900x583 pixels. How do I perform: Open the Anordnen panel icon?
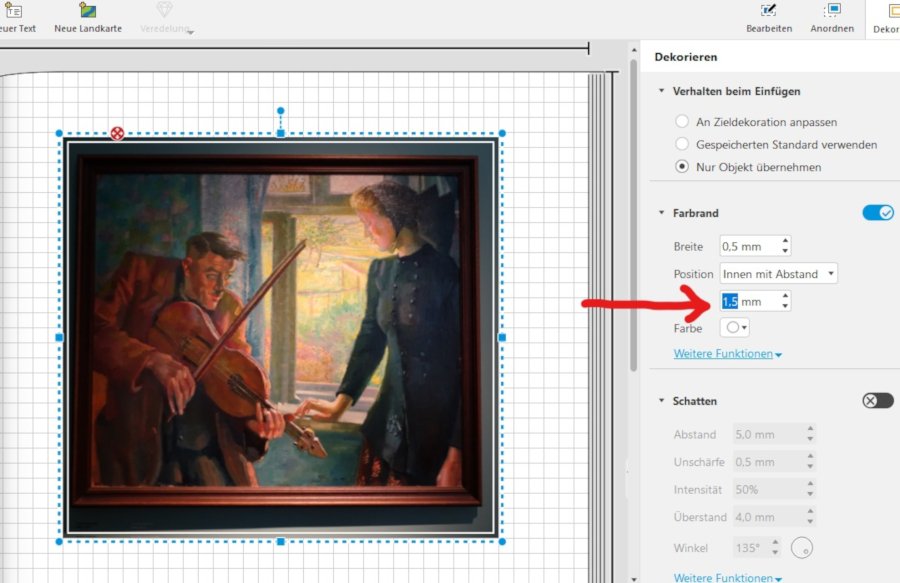click(x=832, y=11)
